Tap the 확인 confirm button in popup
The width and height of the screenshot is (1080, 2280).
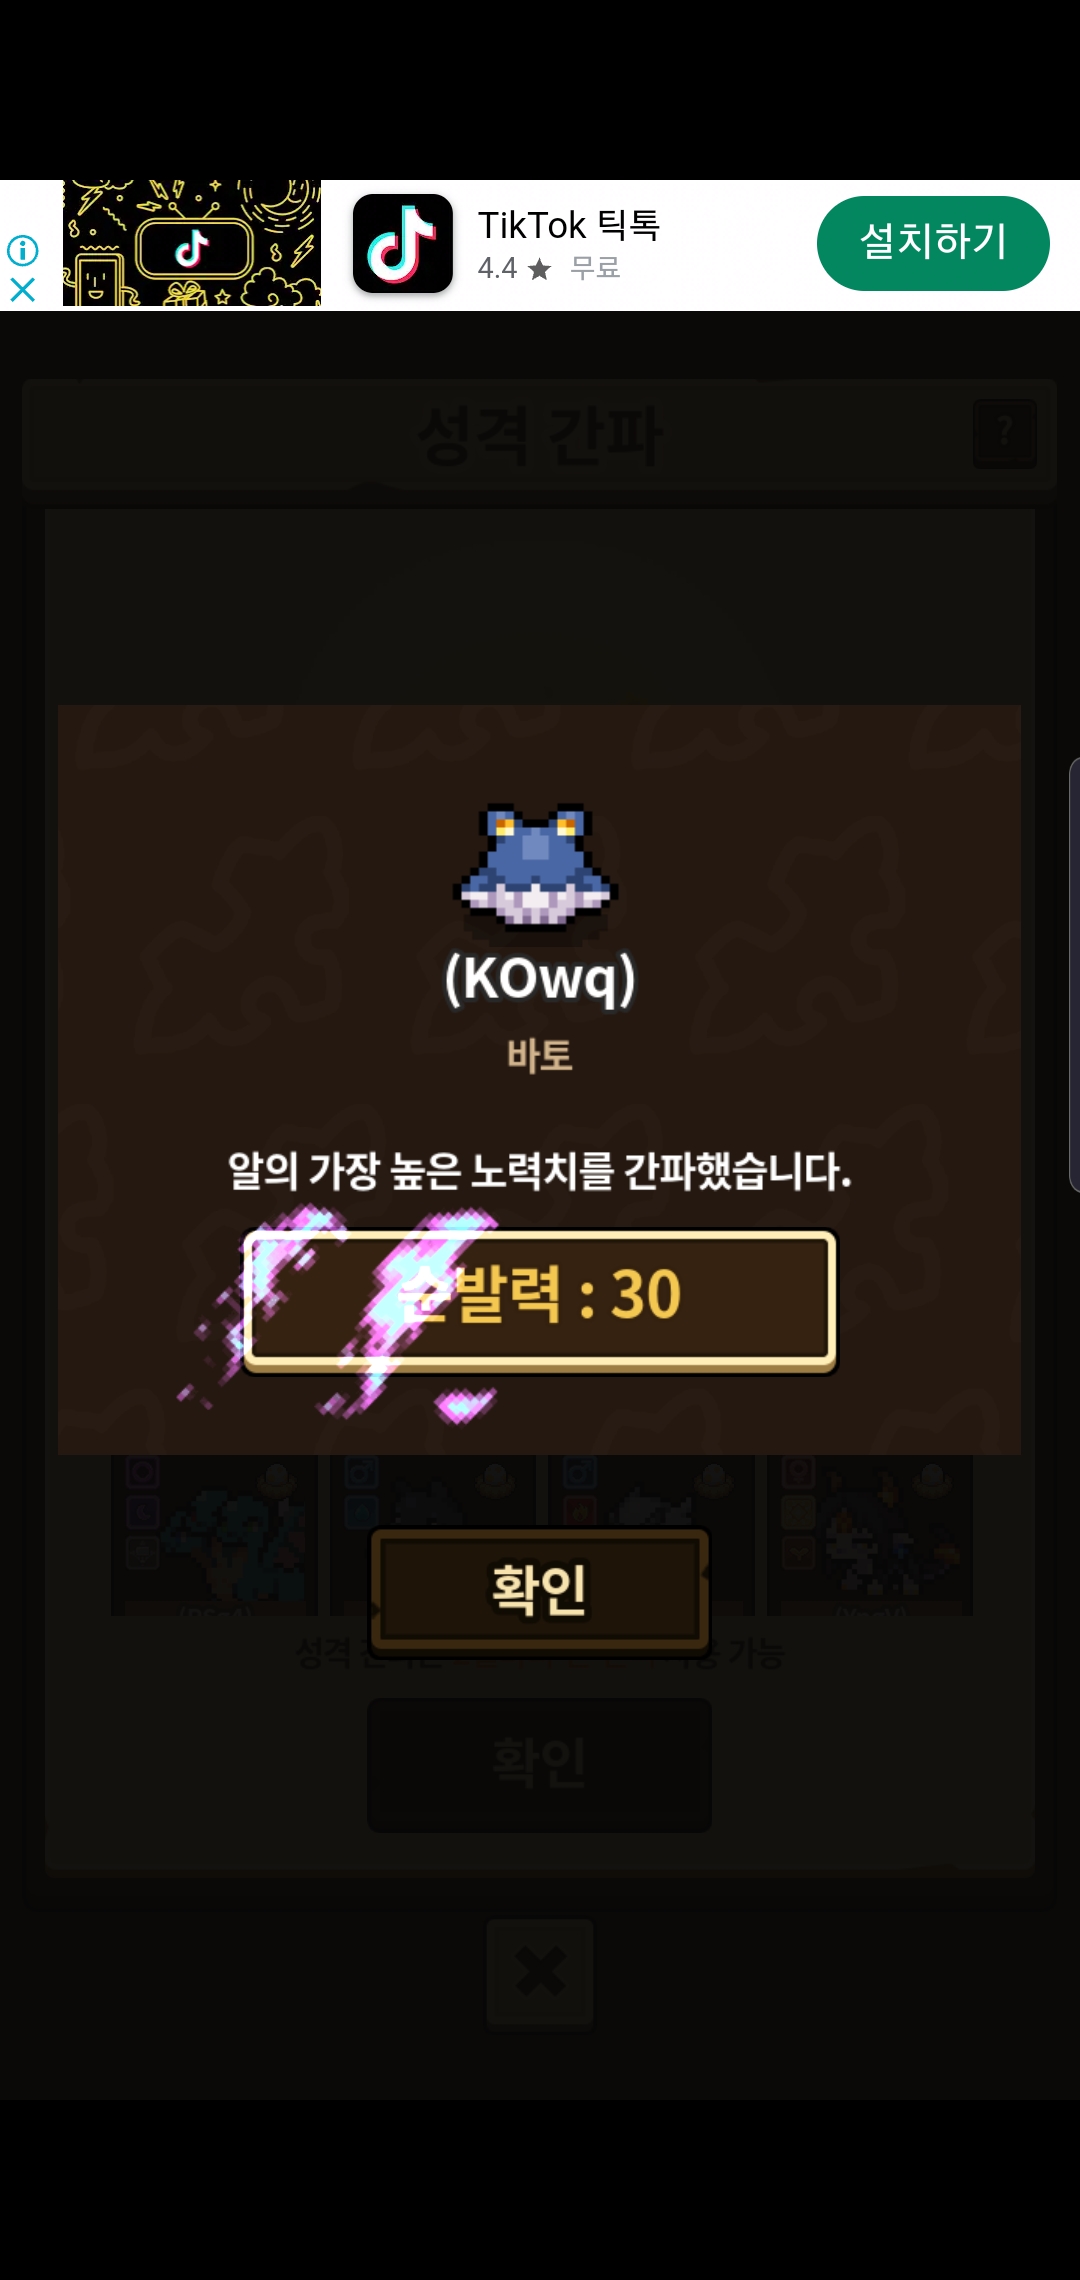540,1588
